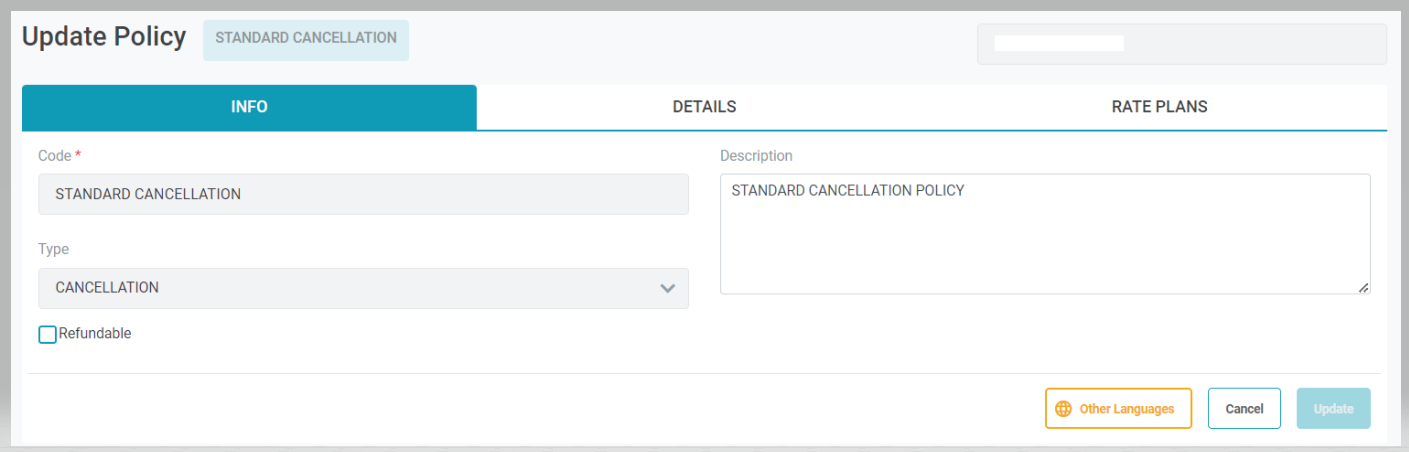Grab the Description textarea resize handle
This screenshot has height=452, width=1409.
(x=1363, y=287)
